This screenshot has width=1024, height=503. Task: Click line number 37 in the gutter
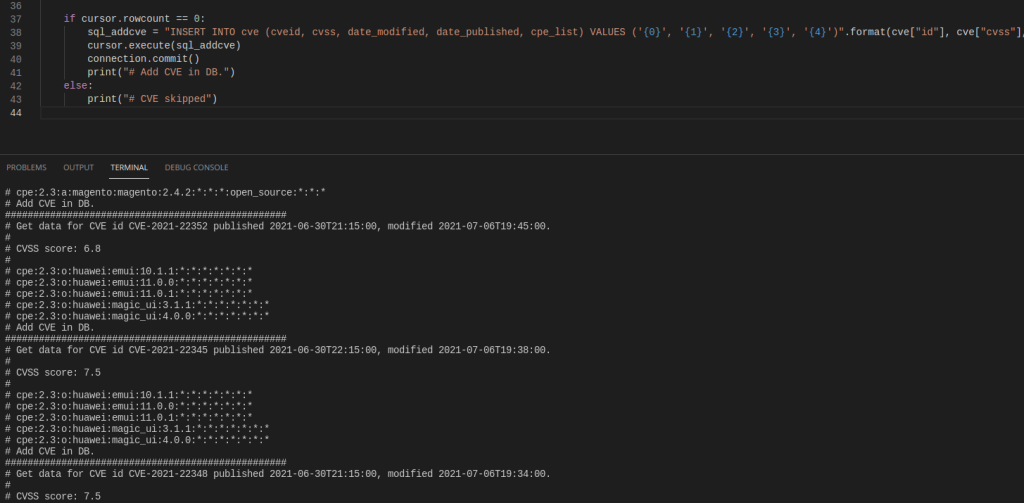(x=15, y=18)
